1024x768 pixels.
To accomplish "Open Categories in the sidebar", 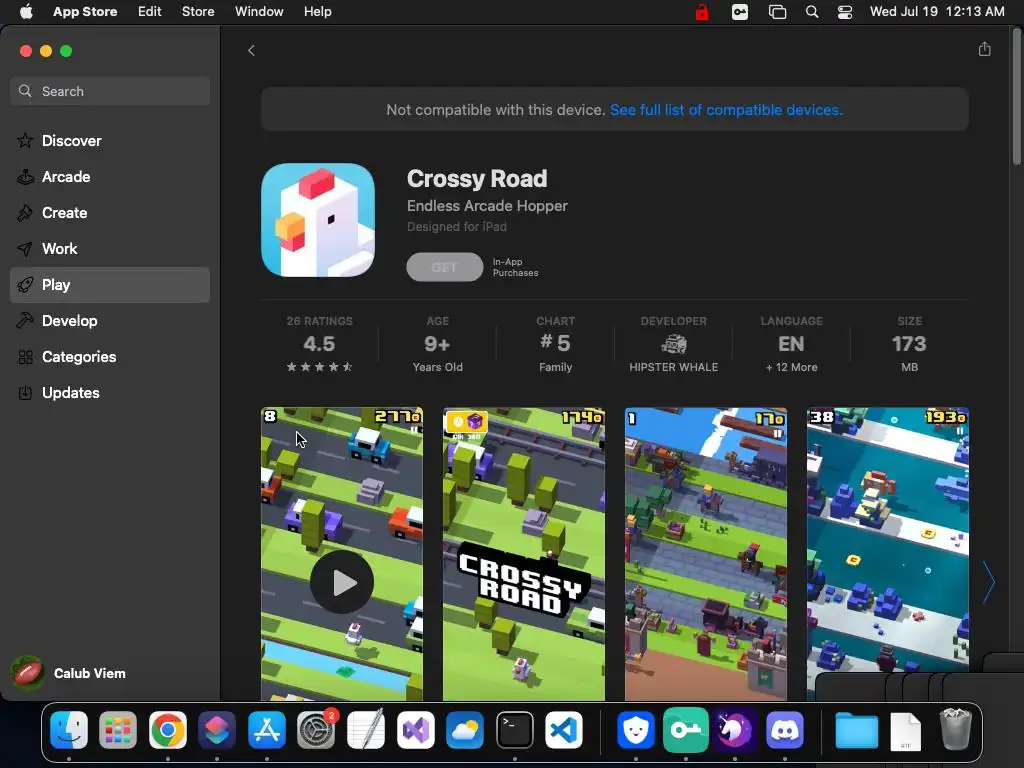I will (x=110, y=357).
